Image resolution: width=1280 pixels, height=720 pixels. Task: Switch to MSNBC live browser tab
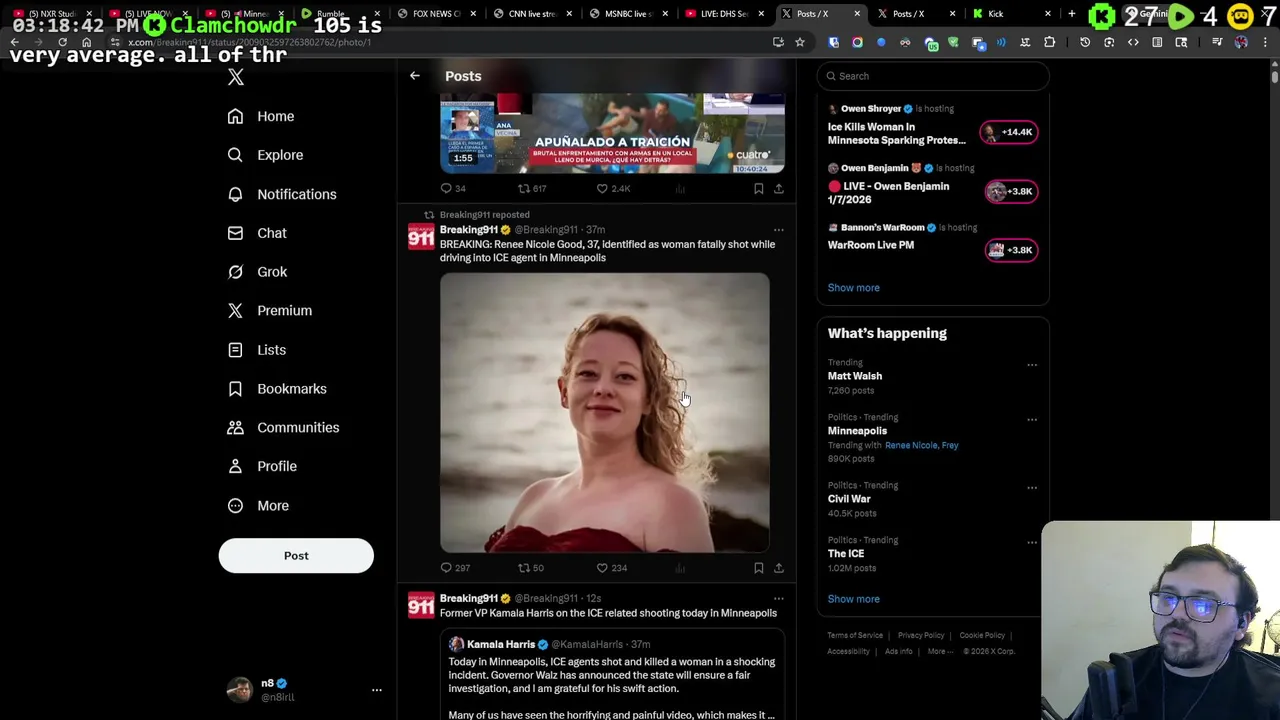627,14
